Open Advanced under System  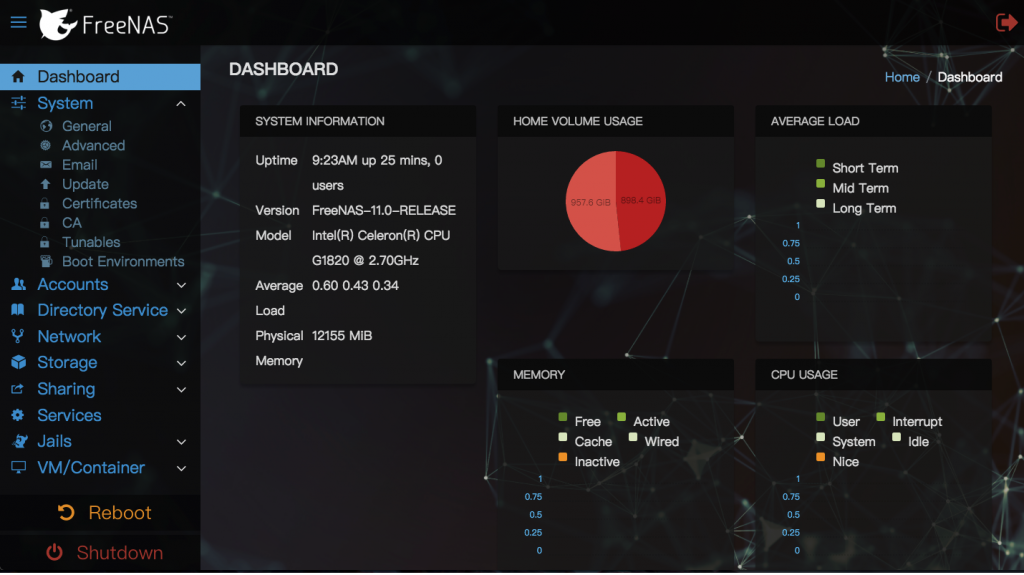(93, 145)
